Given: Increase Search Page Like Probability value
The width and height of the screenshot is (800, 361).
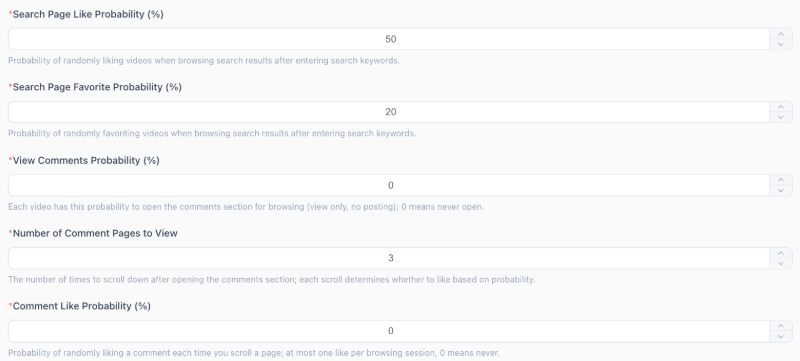Looking at the screenshot, I should coord(781,34).
